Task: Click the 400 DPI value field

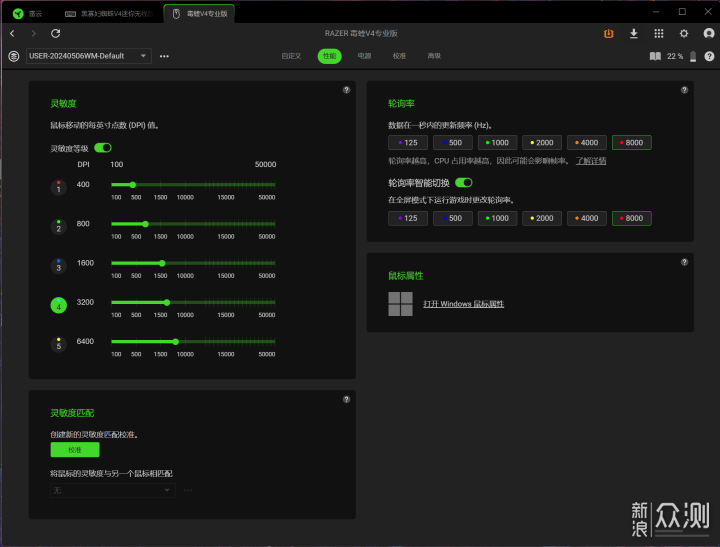Action: click(83, 185)
